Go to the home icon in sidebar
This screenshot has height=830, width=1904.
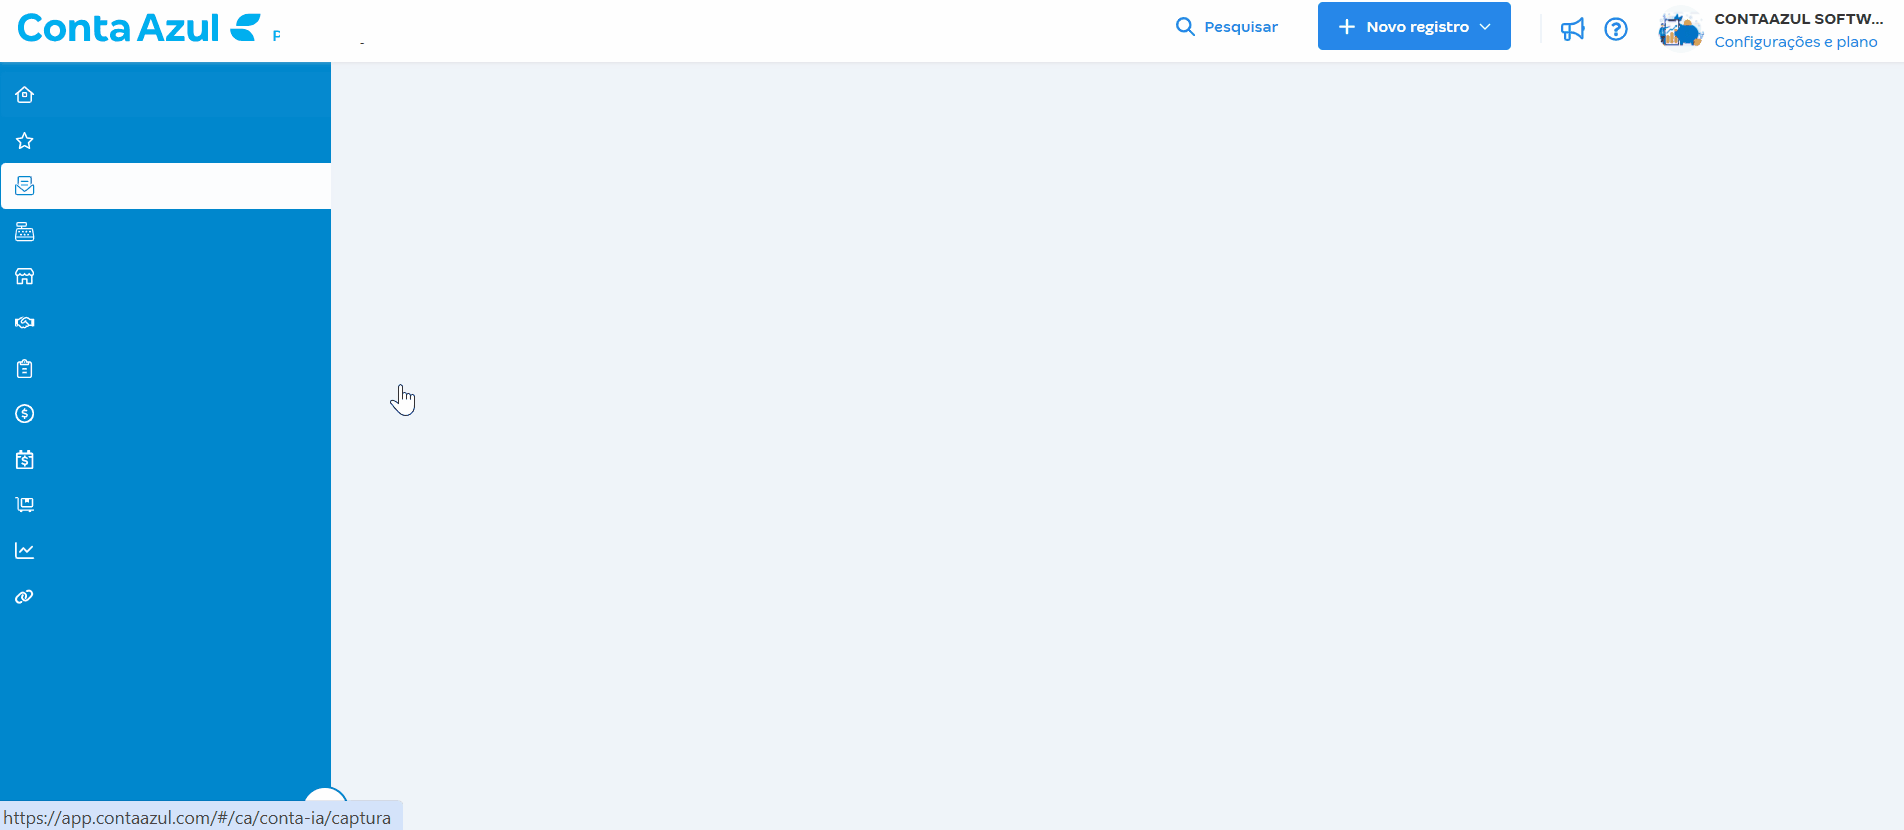[25, 95]
